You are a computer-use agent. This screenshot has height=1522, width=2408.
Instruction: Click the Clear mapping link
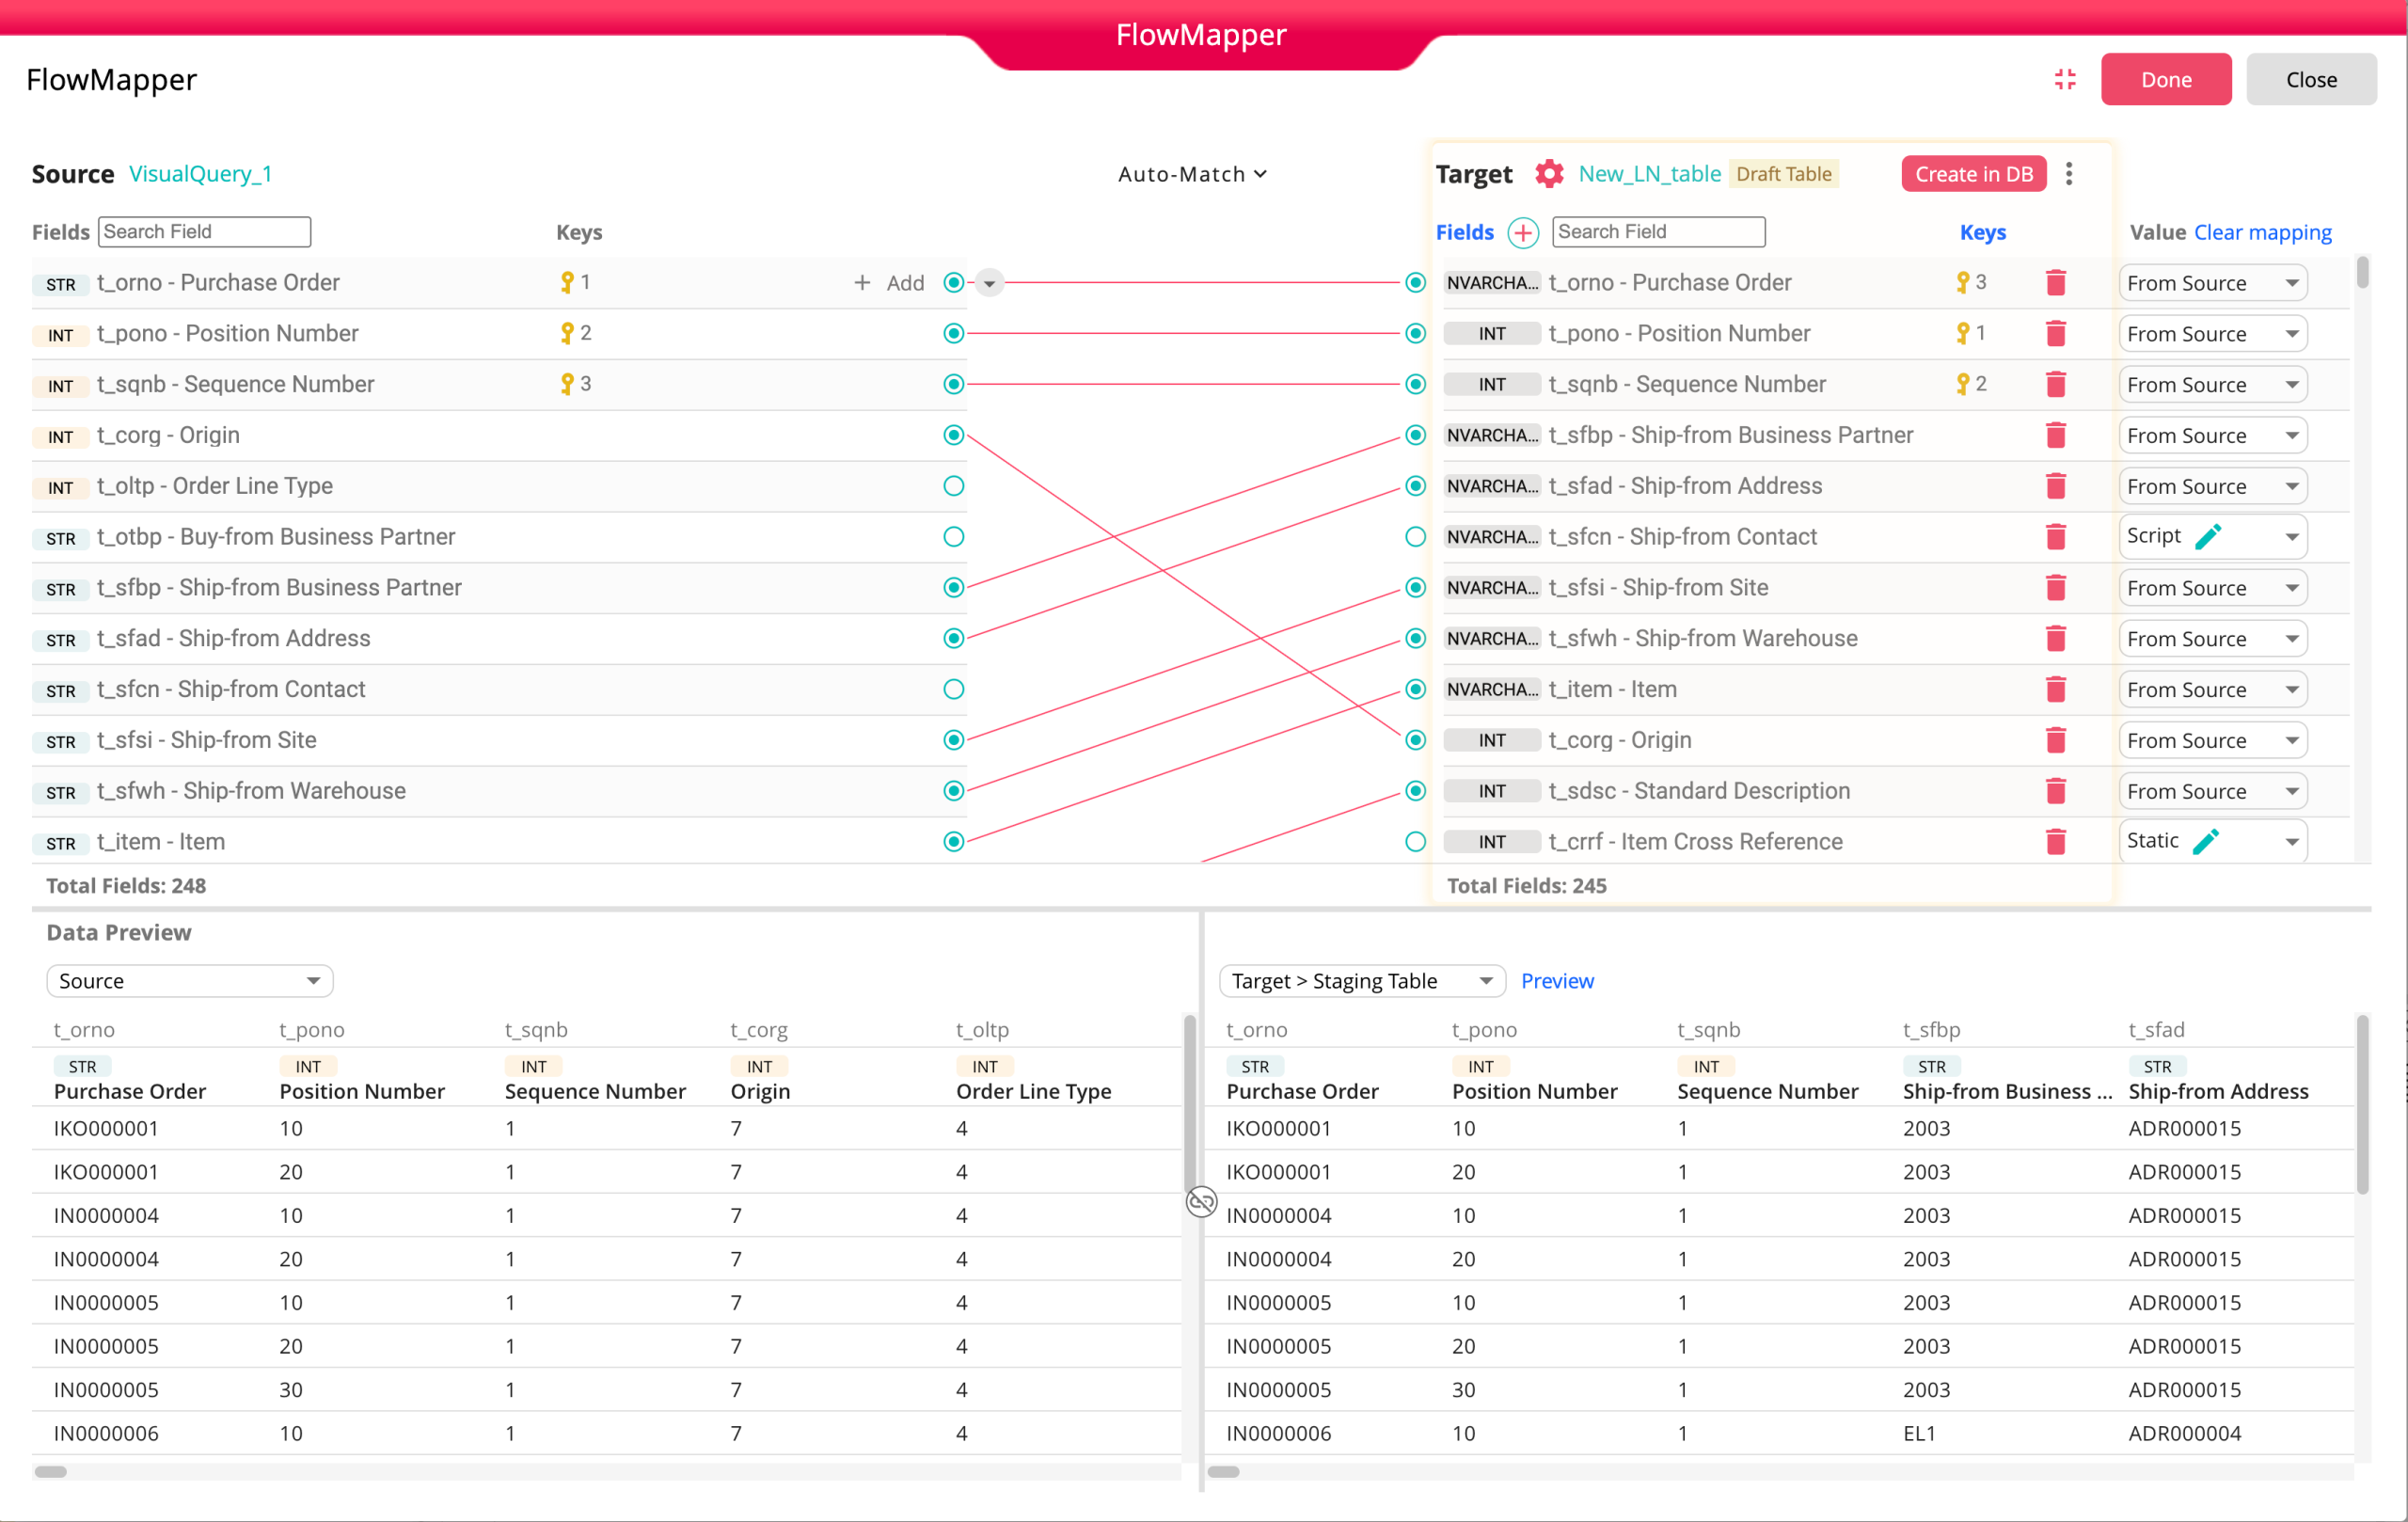(x=2262, y=232)
